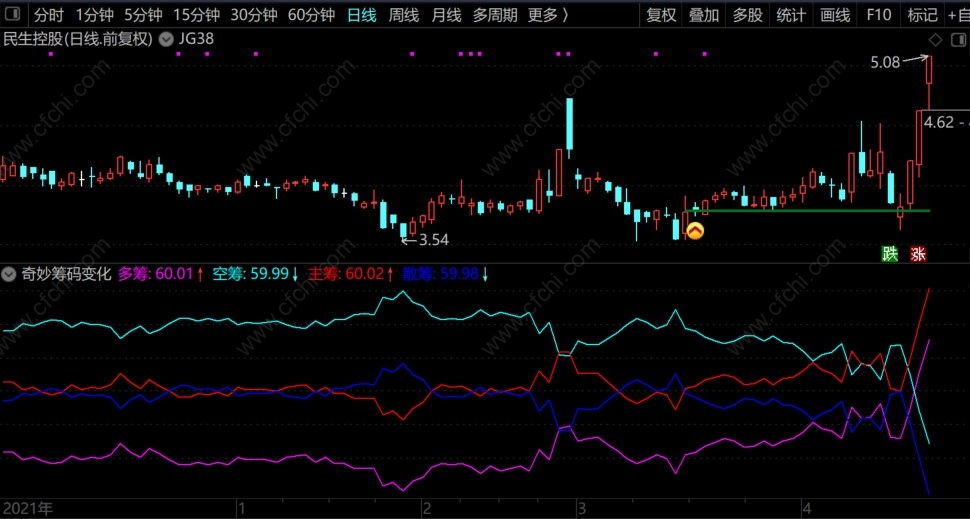Click the 民生控股(日线.前复权) title

78,40
